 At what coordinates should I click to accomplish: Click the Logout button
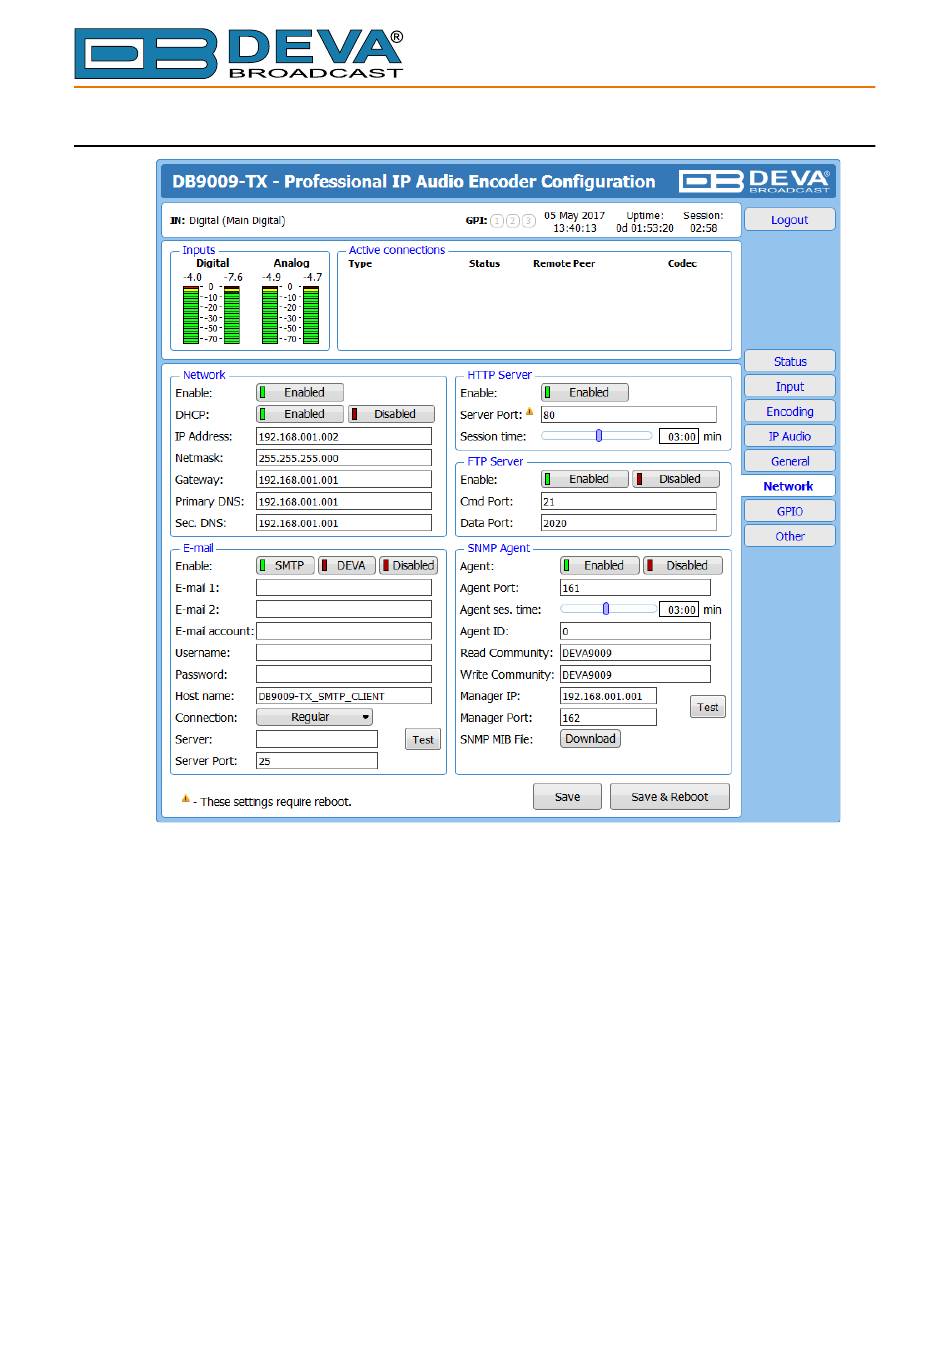coord(790,220)
